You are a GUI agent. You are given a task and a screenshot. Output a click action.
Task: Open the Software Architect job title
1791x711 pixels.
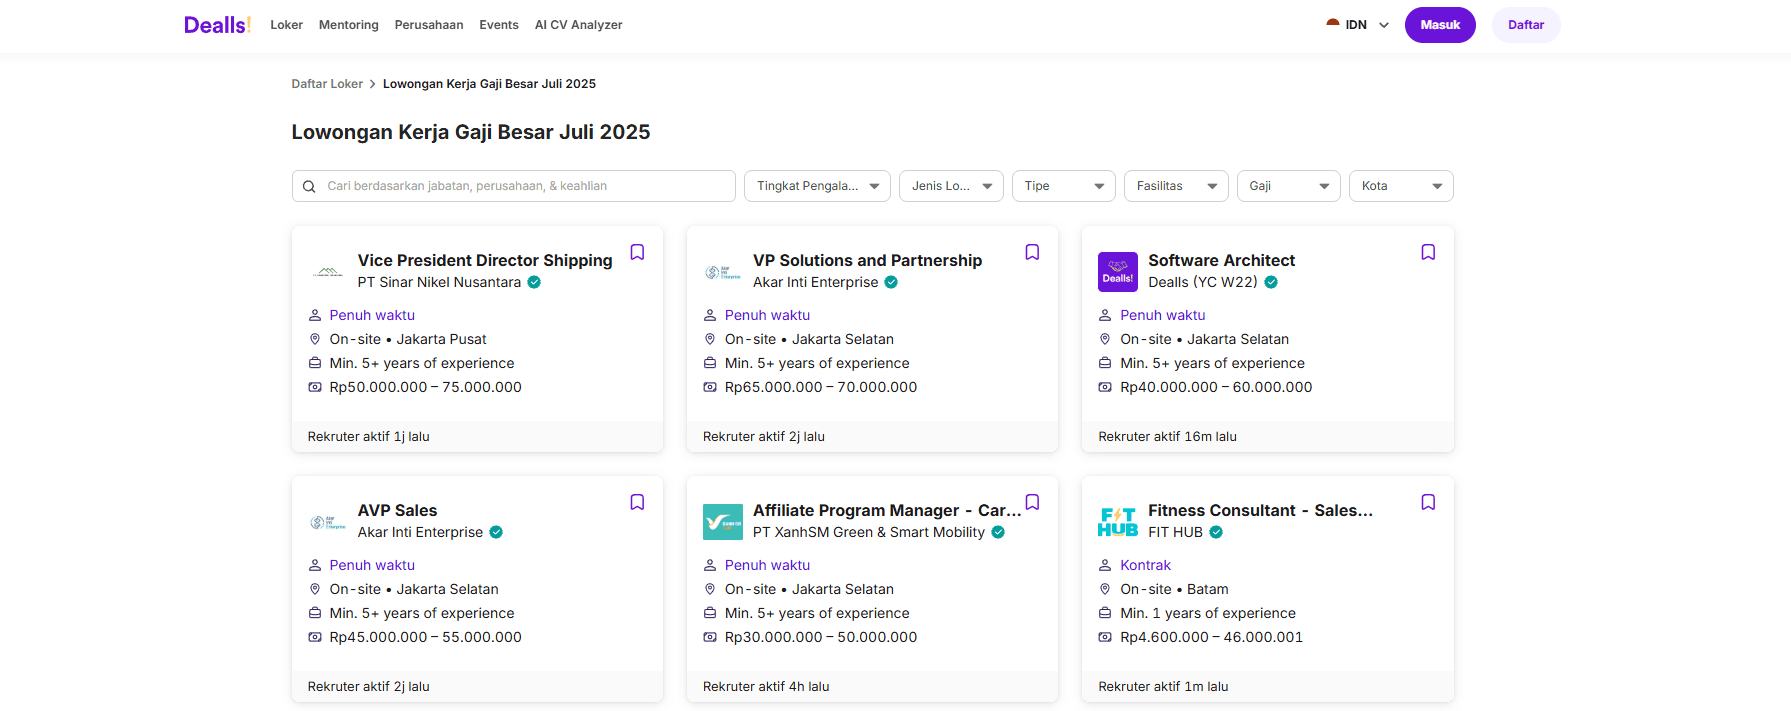(x=1222, y=260)
